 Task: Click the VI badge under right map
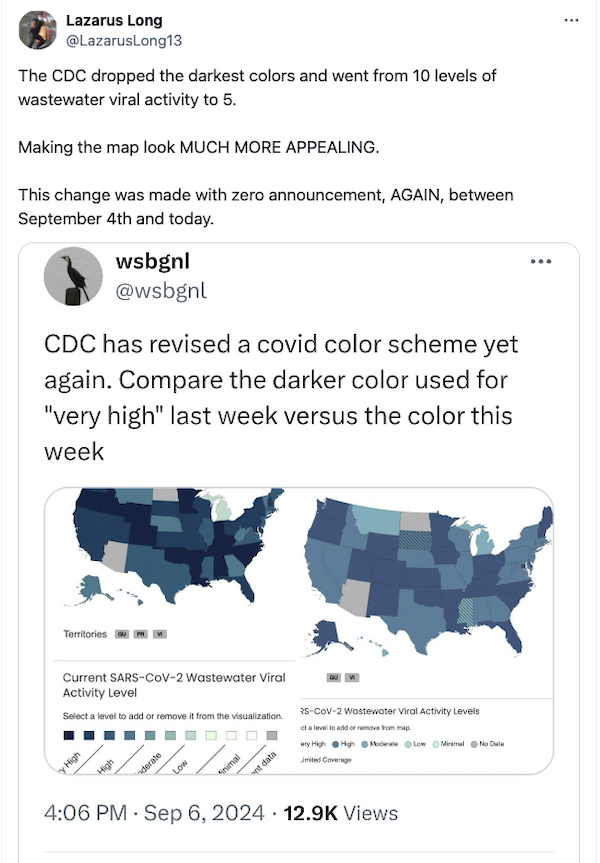(x=353, y=677)
